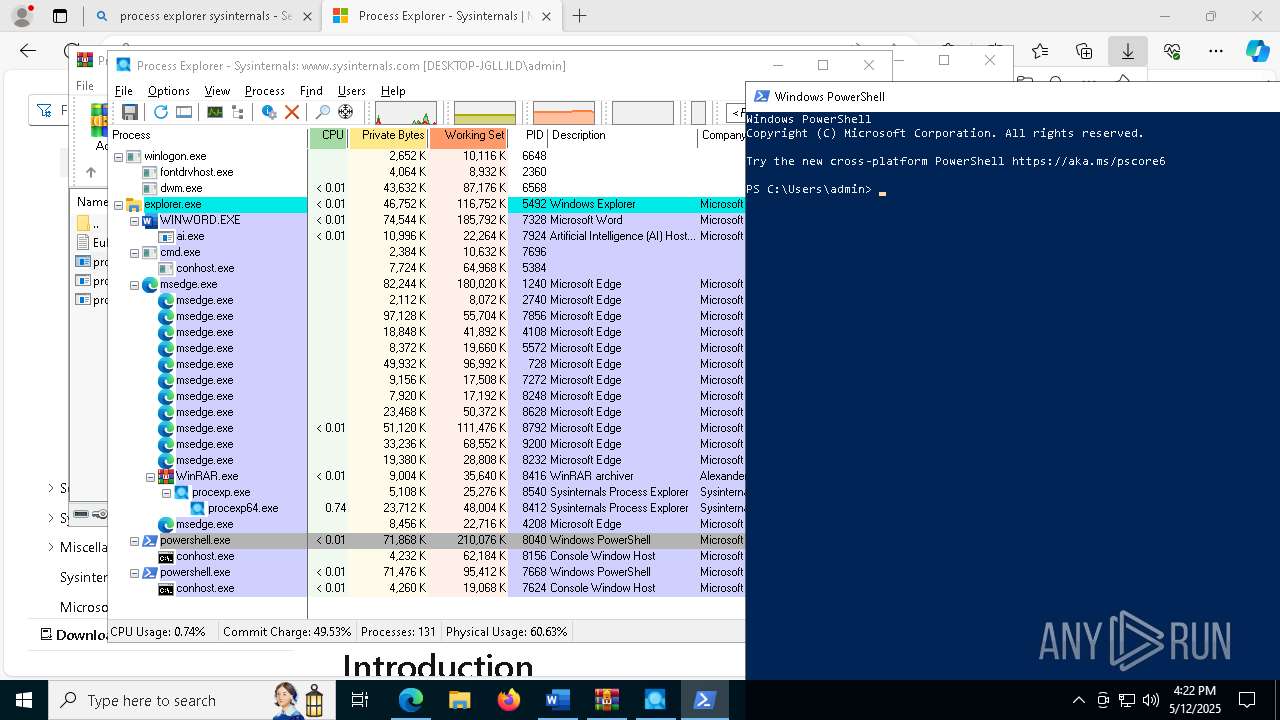This screenshot has width=1280, height=720.
Task: Collapse the WinRAR.exe tree node
Action: click(x=150, y=476)
